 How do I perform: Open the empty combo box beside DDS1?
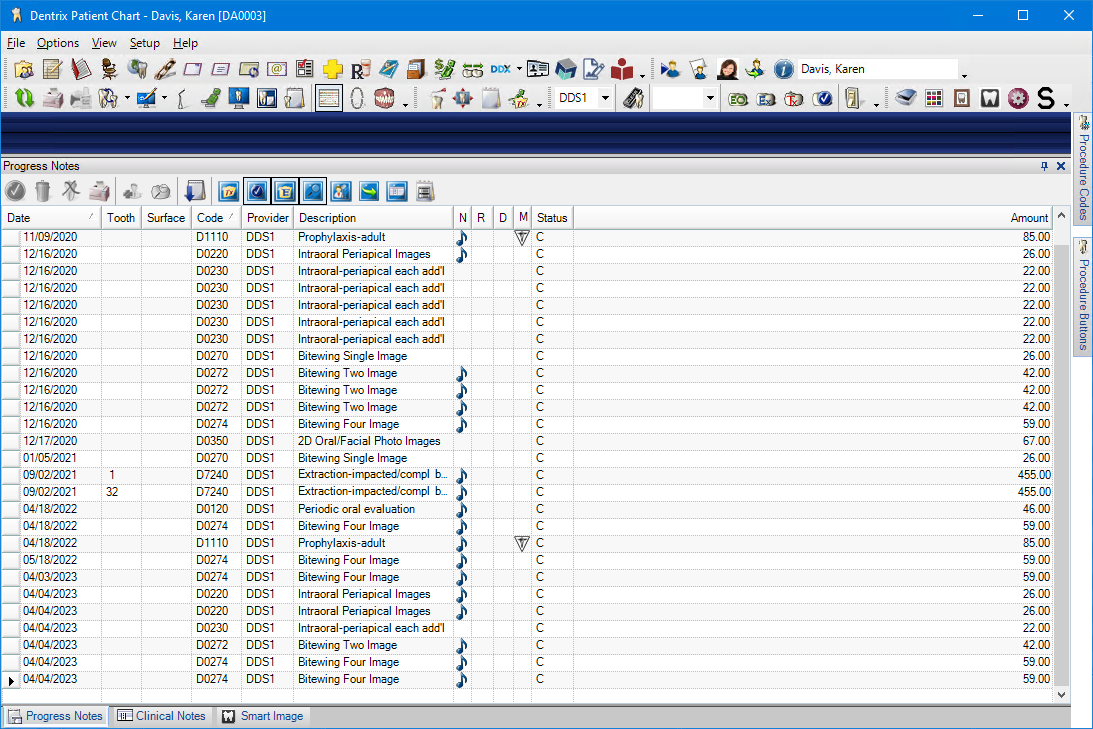click(710, 98)
